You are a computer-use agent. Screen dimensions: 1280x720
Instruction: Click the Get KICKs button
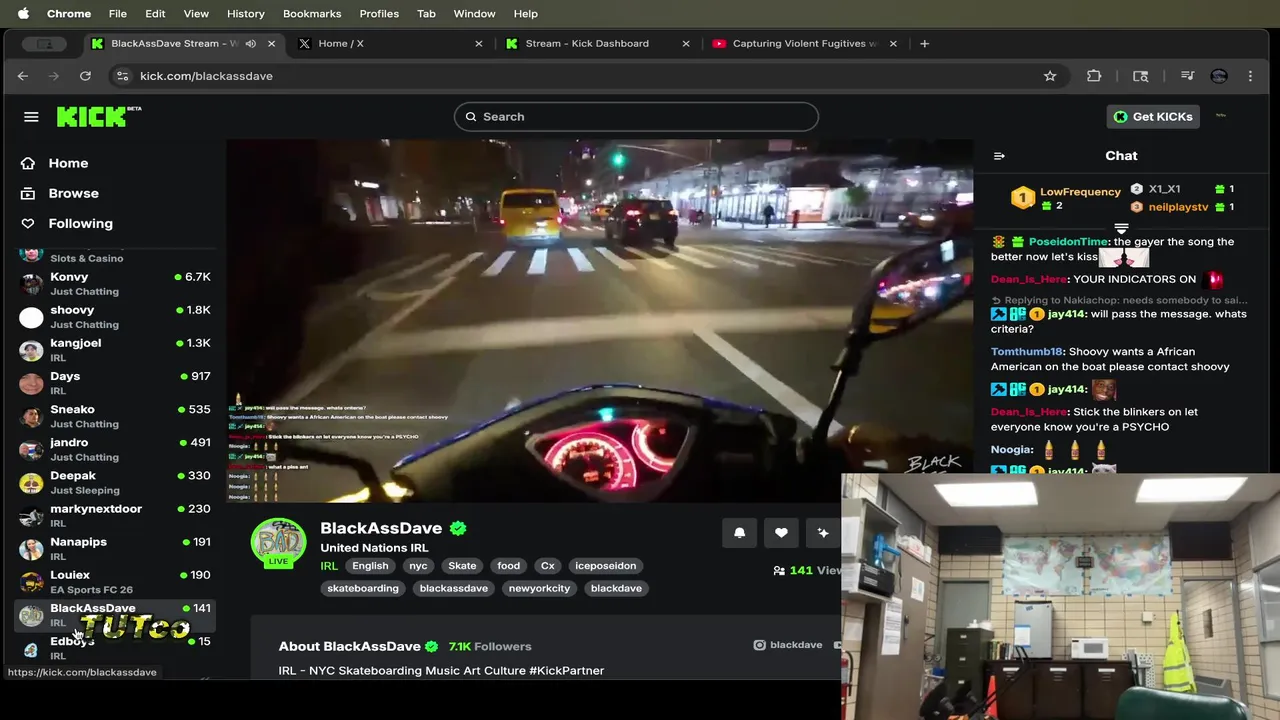tap(1154, 117)
